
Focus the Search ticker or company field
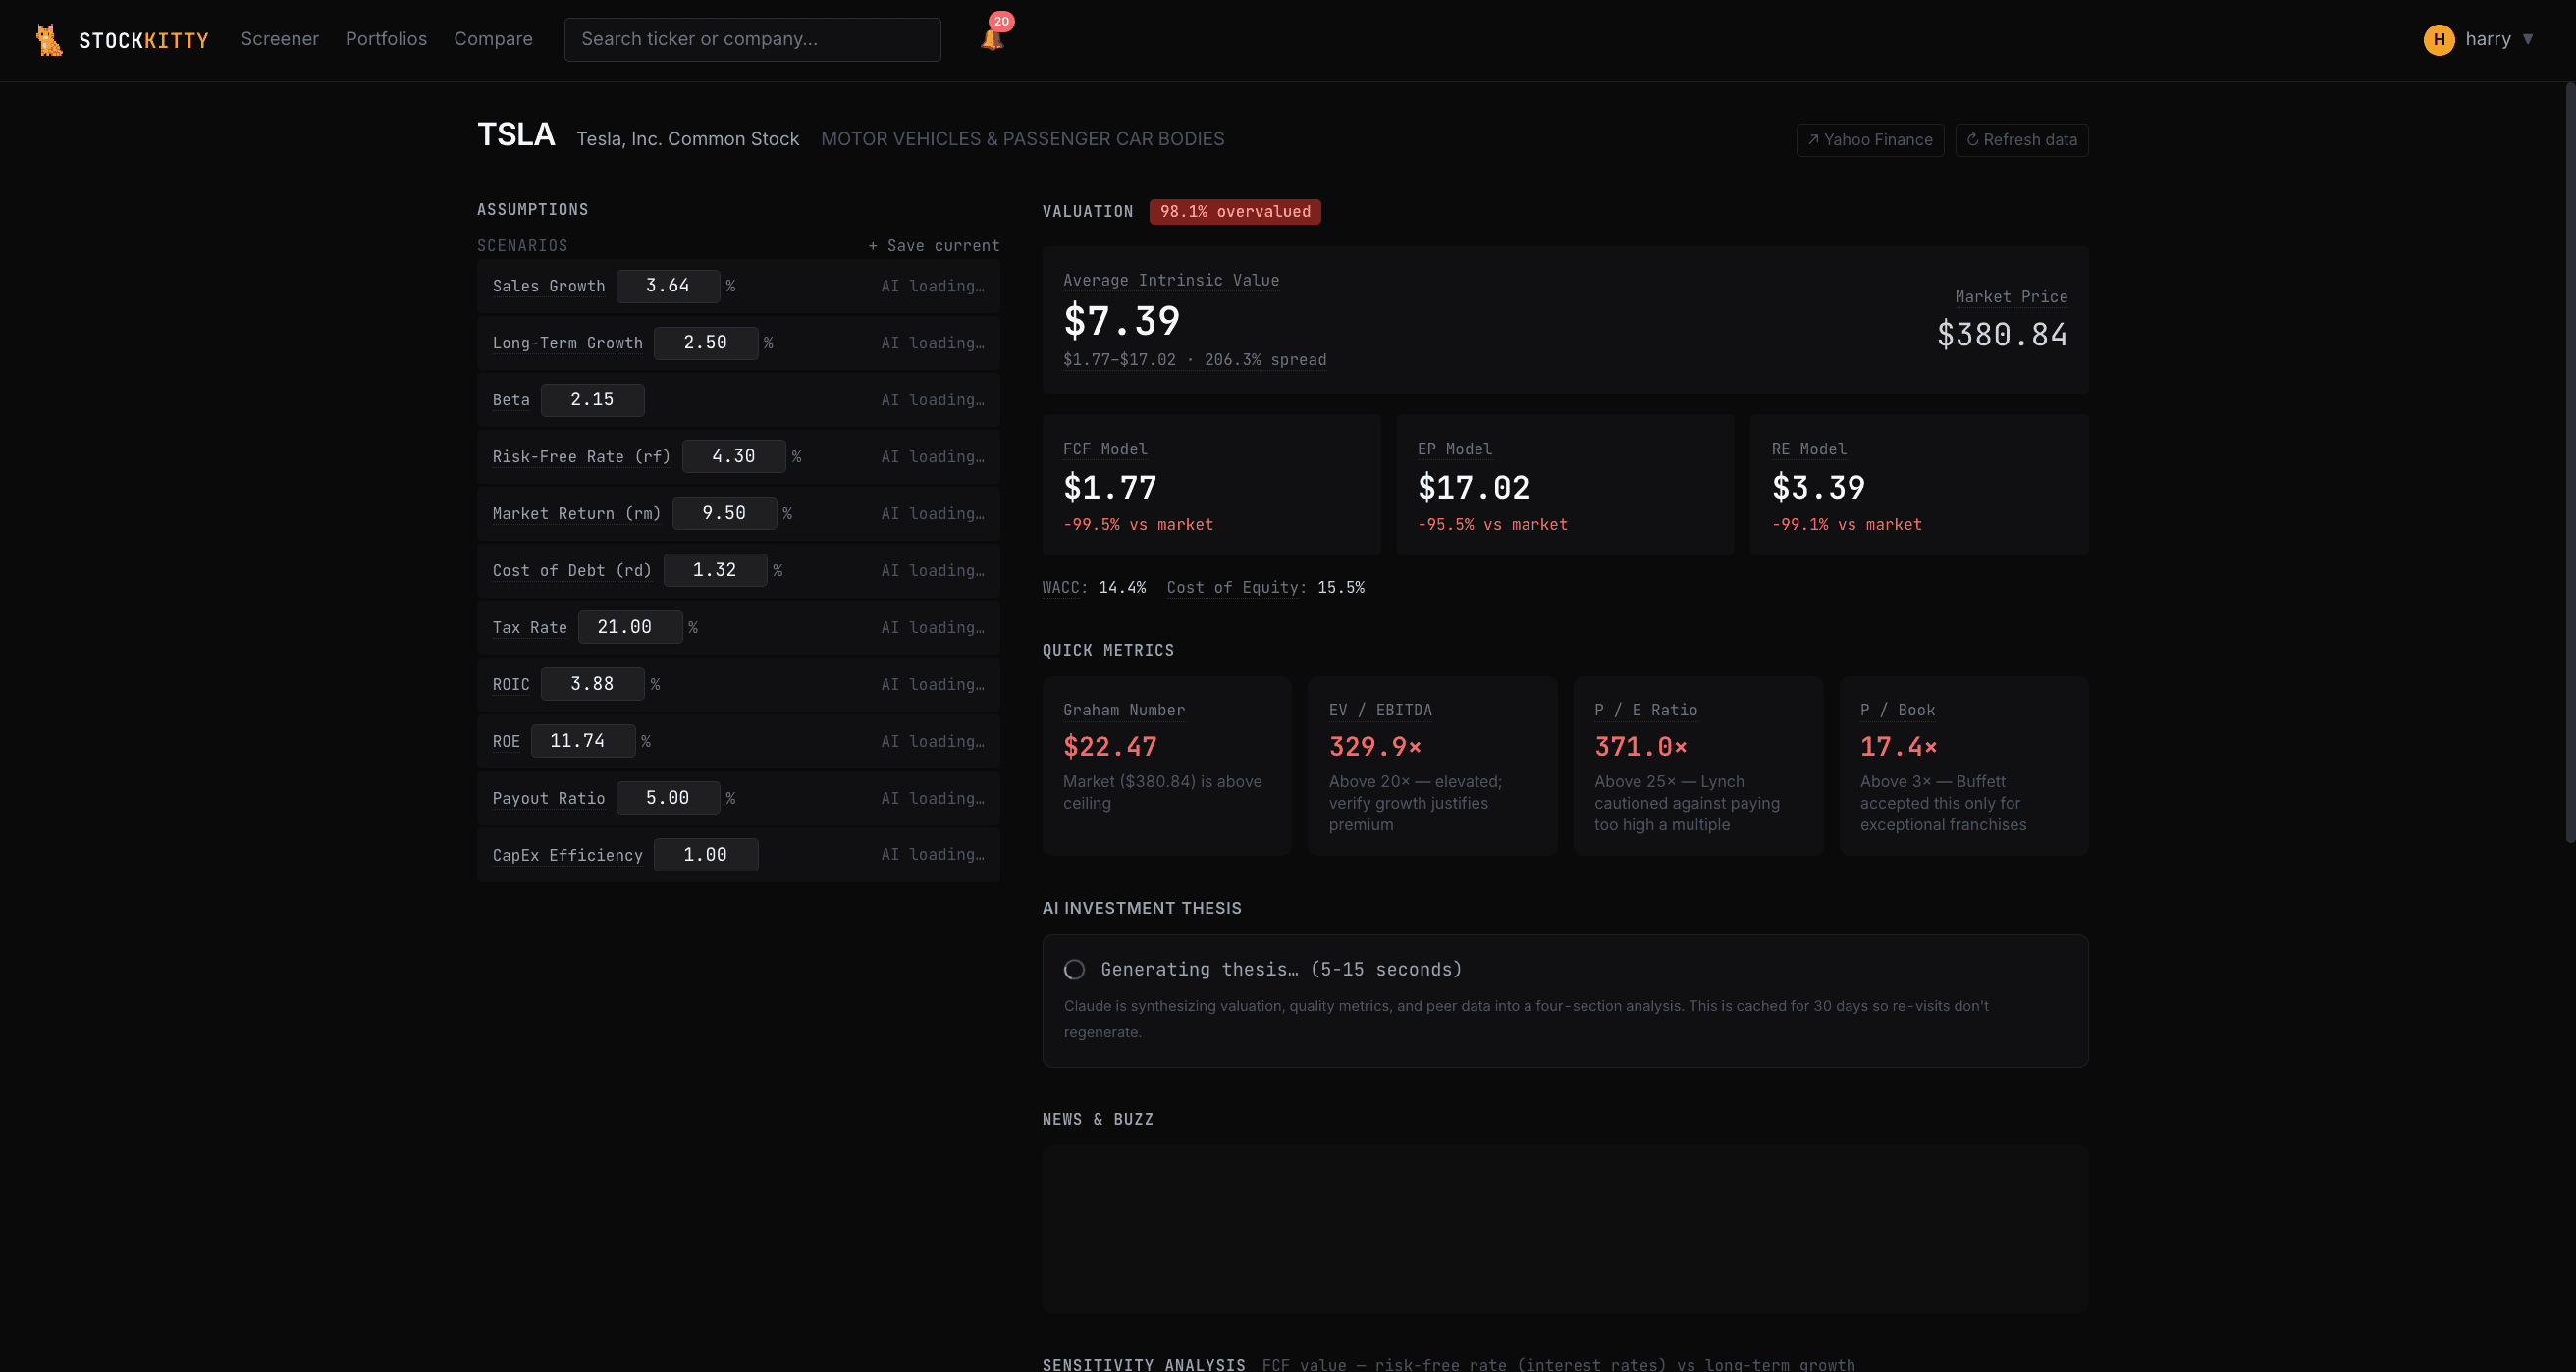(x=752, y=39)
